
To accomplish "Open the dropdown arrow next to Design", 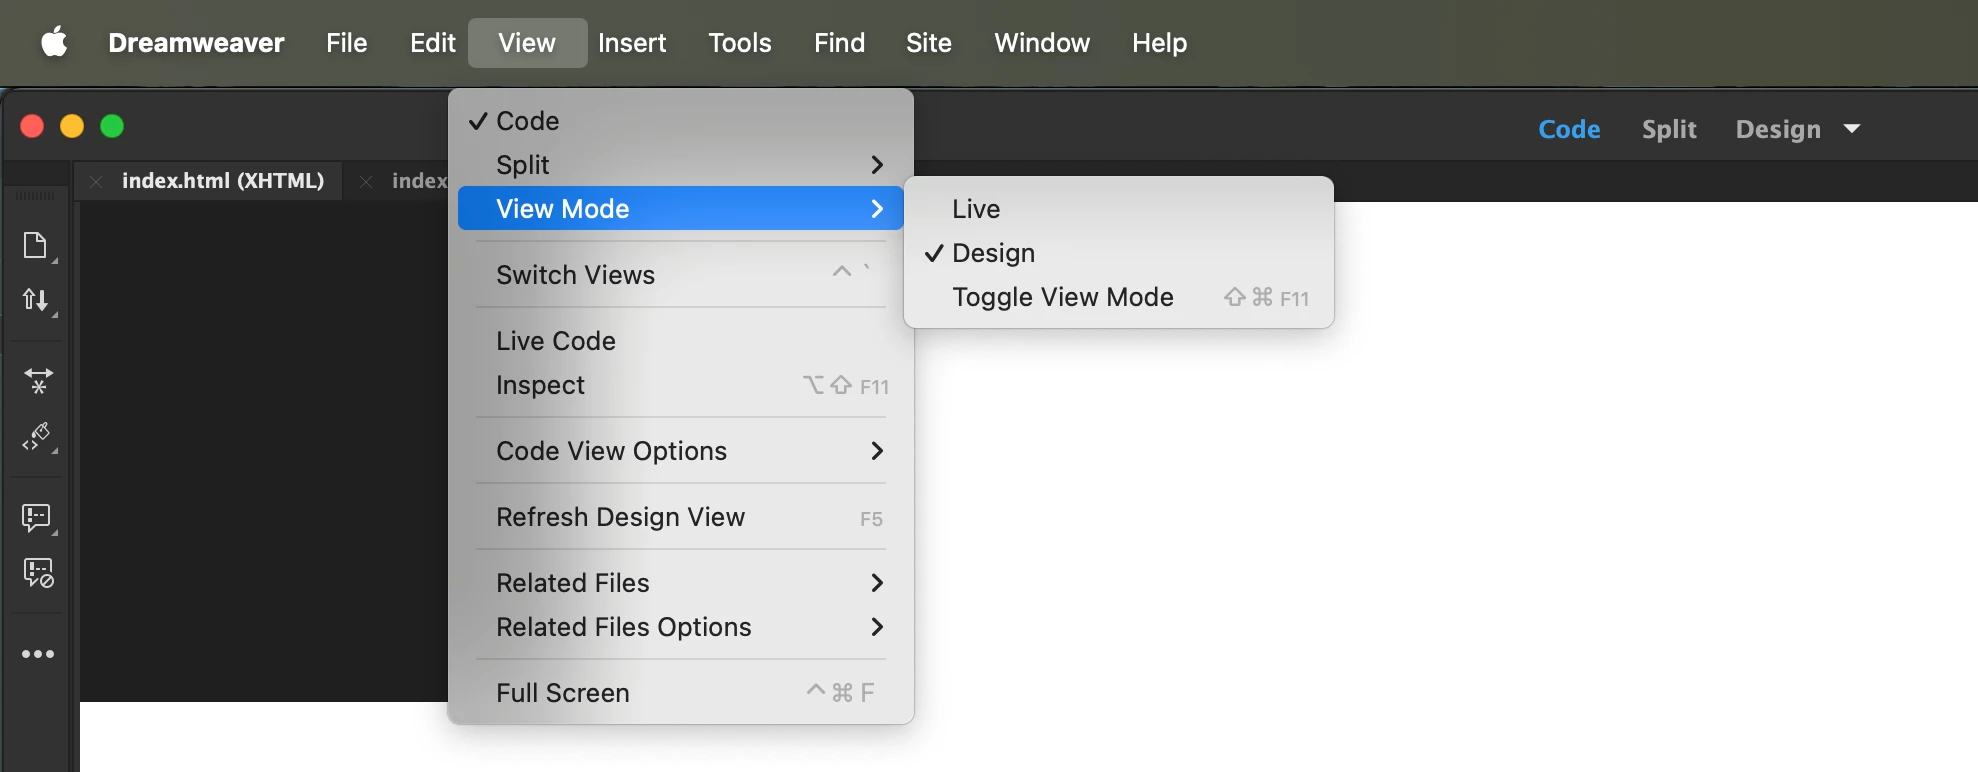I will point(1852,129).
